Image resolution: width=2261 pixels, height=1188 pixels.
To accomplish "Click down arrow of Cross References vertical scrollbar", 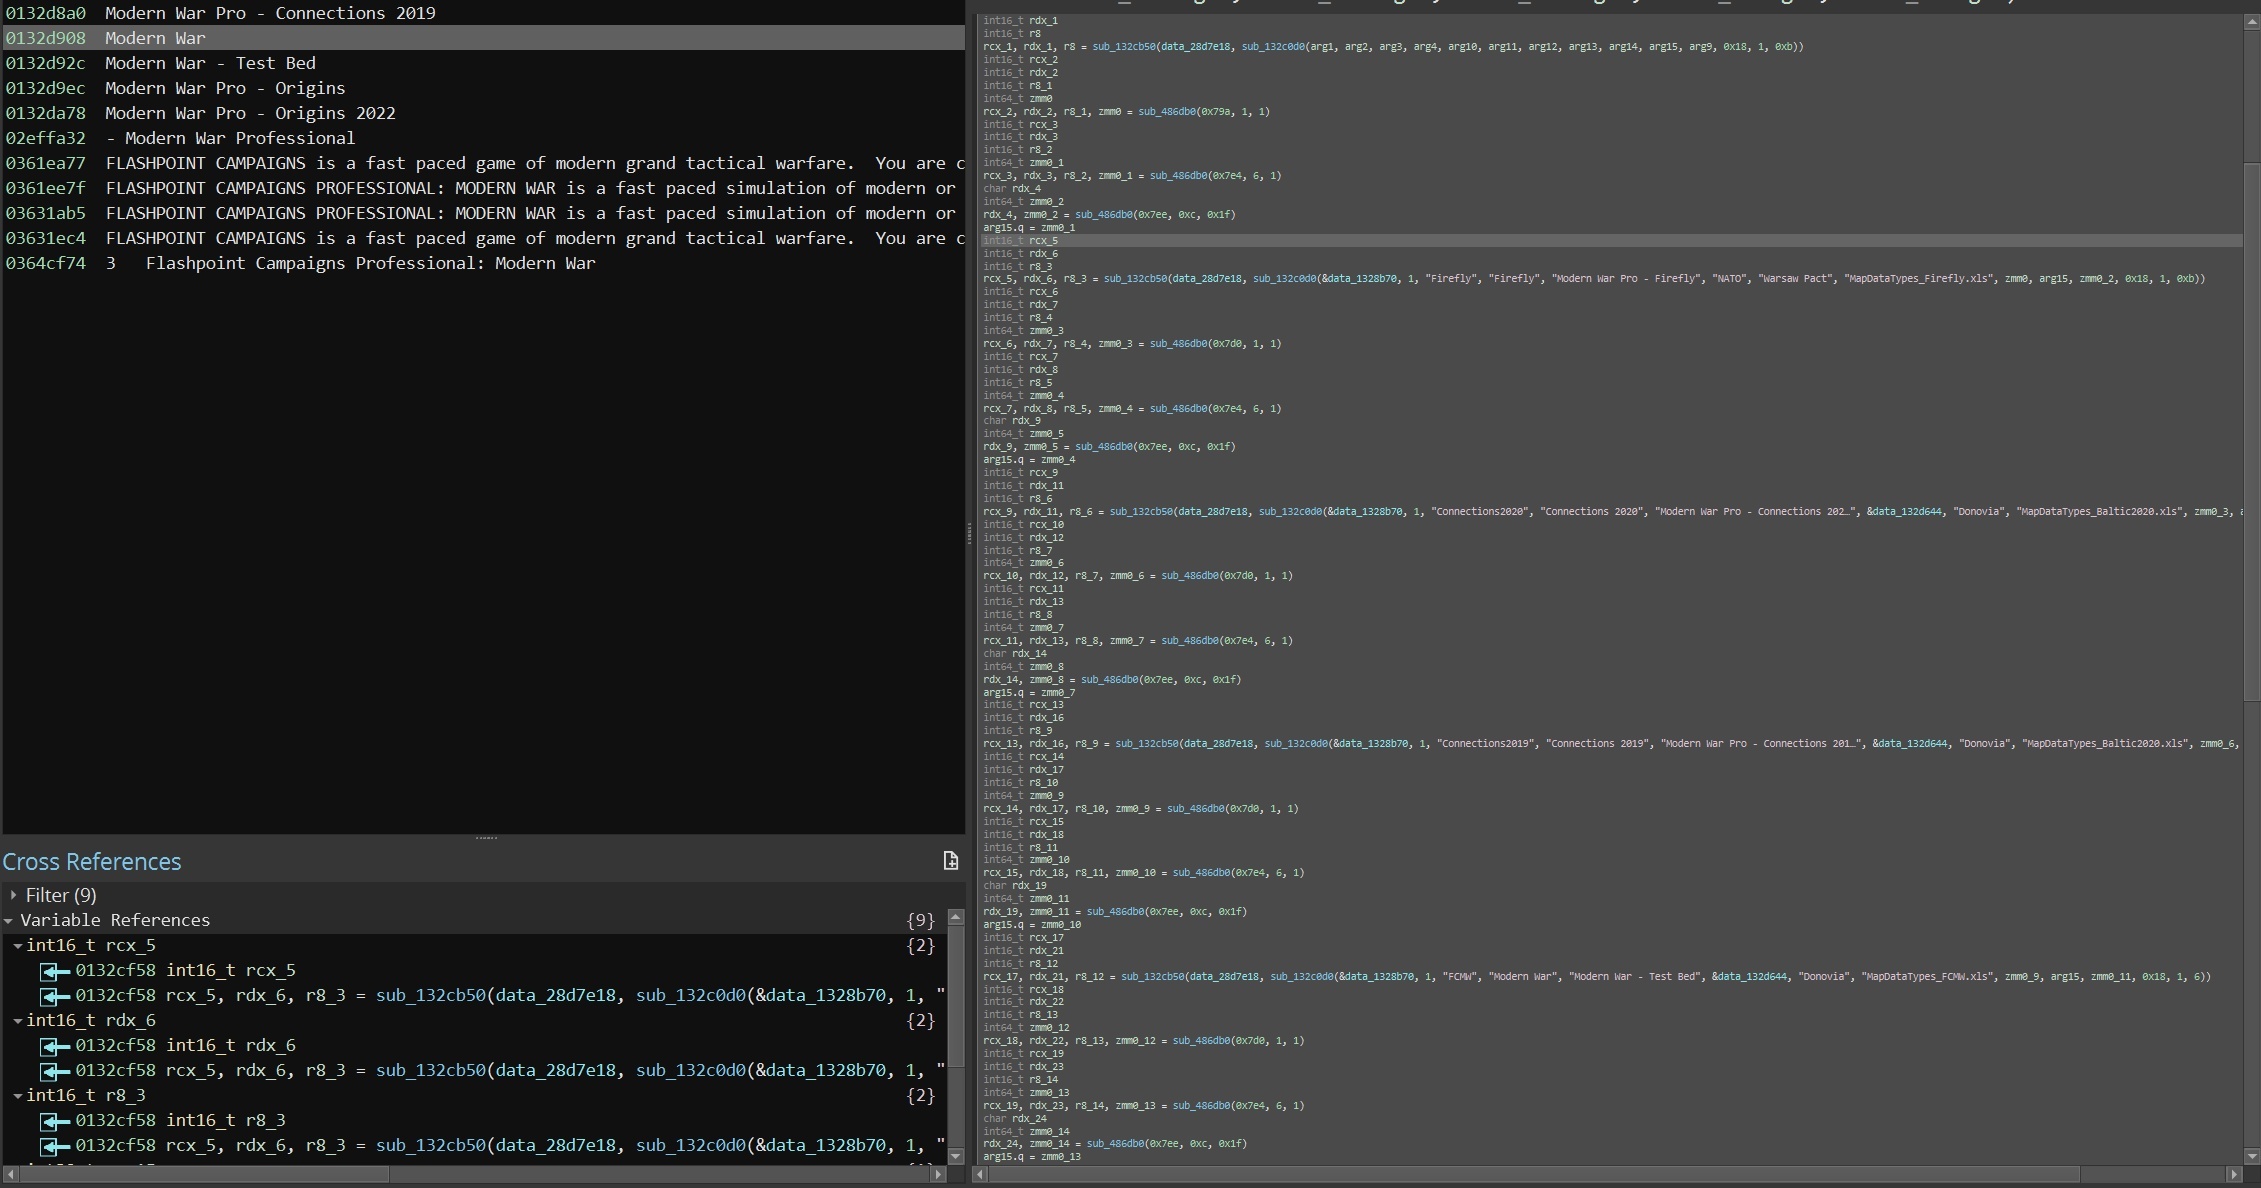I will (955, 1156).
